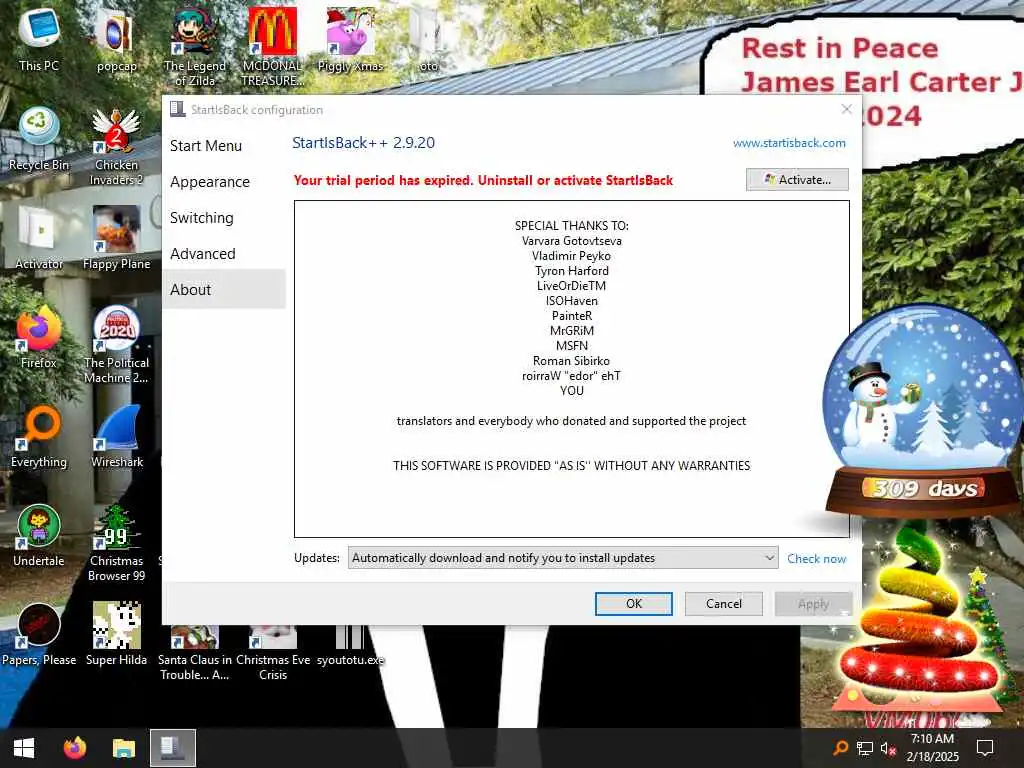
Task: Select the Piggly Xmas desktop icon
Action: [350, 40]
